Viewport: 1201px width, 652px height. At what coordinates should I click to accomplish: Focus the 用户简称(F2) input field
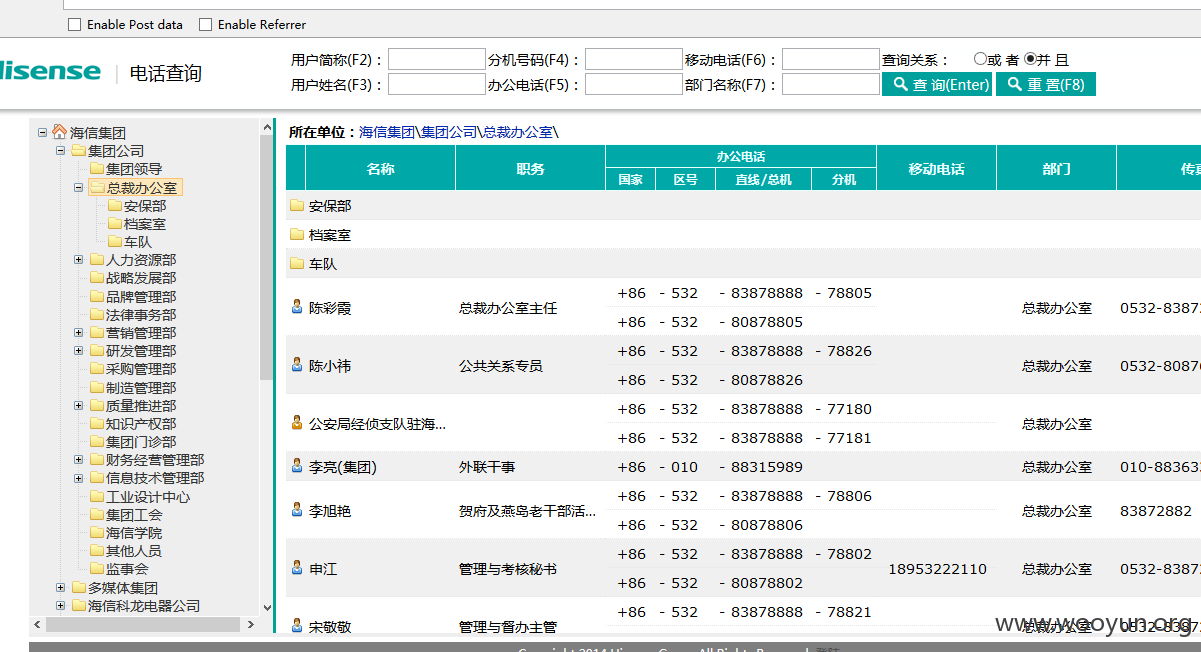pyautogui.click(x=437, y=60)
